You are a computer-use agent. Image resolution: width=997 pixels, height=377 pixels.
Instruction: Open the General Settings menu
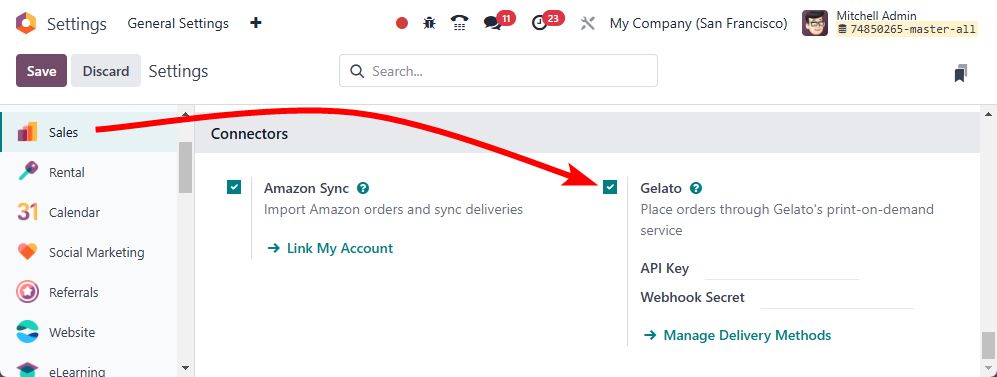pyautogui.click(x=178, y=24)
